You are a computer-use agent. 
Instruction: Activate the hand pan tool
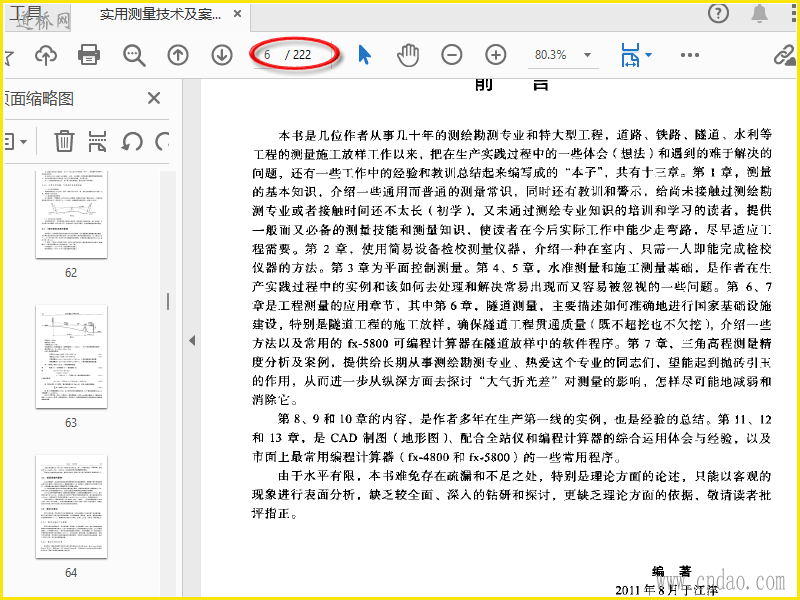(408, 55)
